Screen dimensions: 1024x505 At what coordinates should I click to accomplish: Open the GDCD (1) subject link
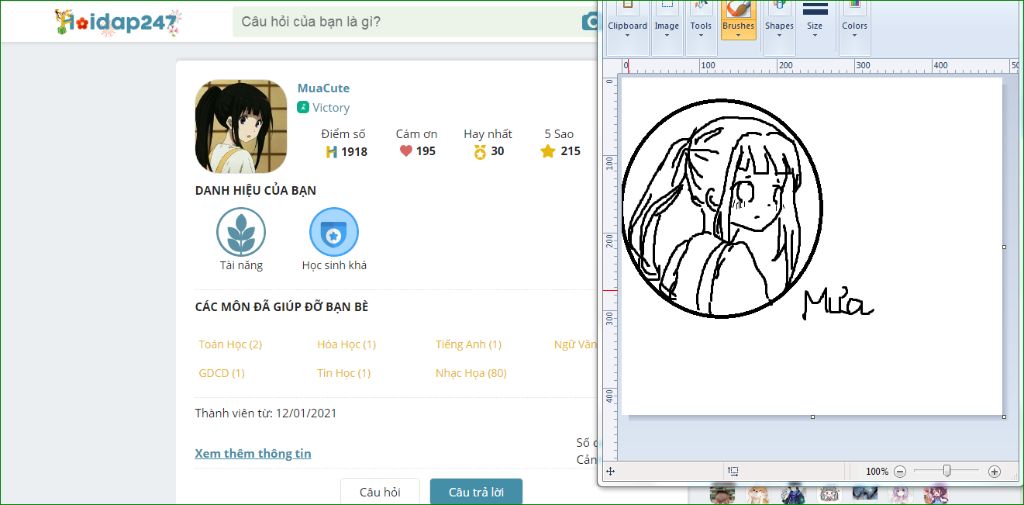[x=221, y=373]
